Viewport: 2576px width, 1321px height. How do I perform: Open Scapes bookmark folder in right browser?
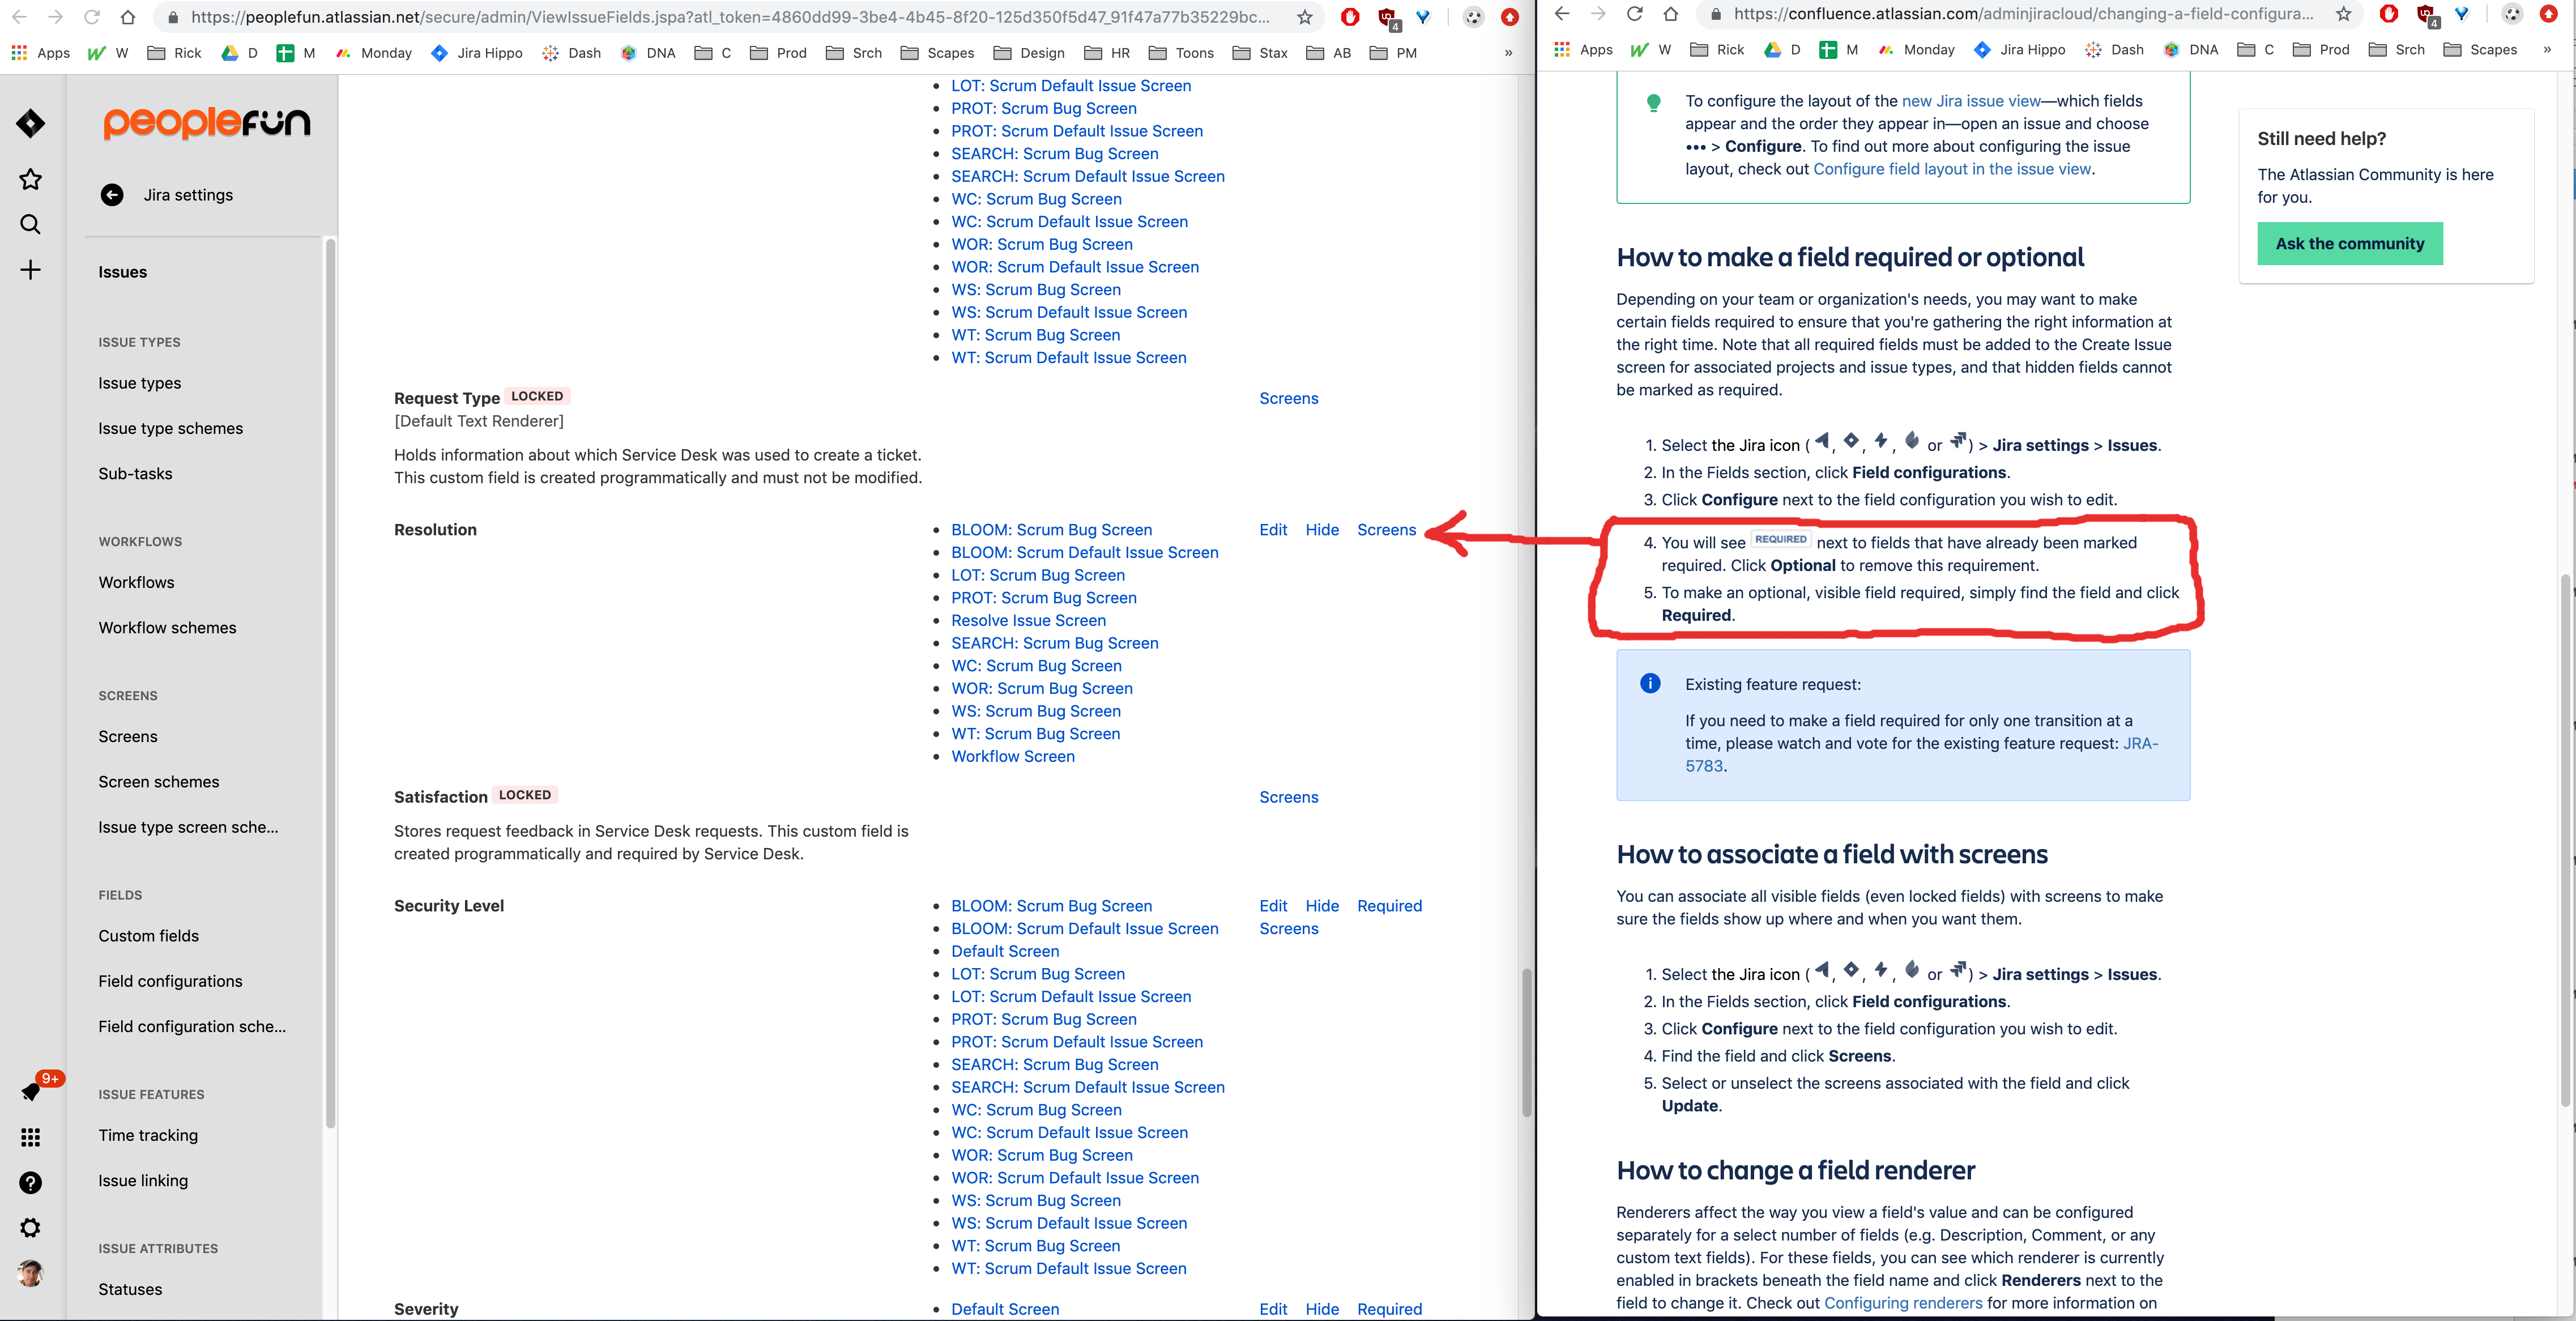click(2479, 49)
